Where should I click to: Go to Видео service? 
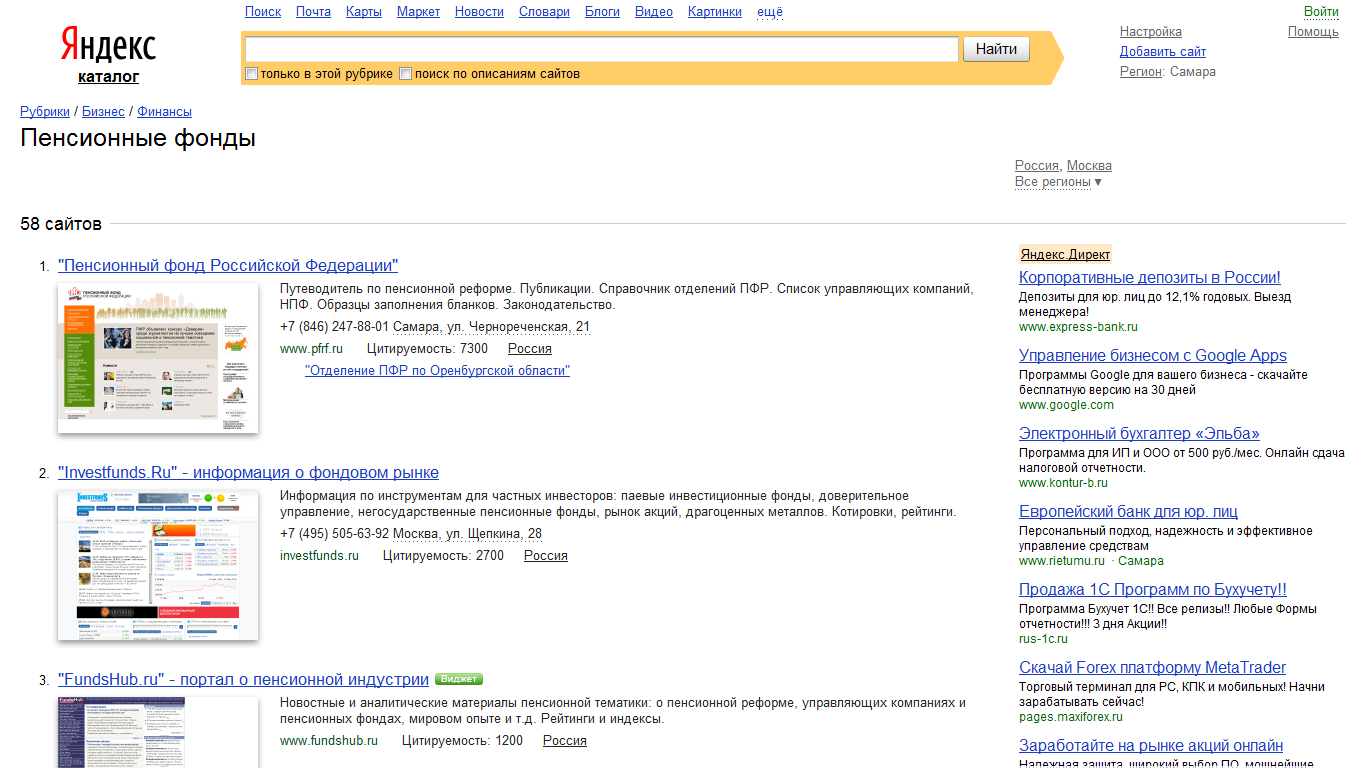654,12
